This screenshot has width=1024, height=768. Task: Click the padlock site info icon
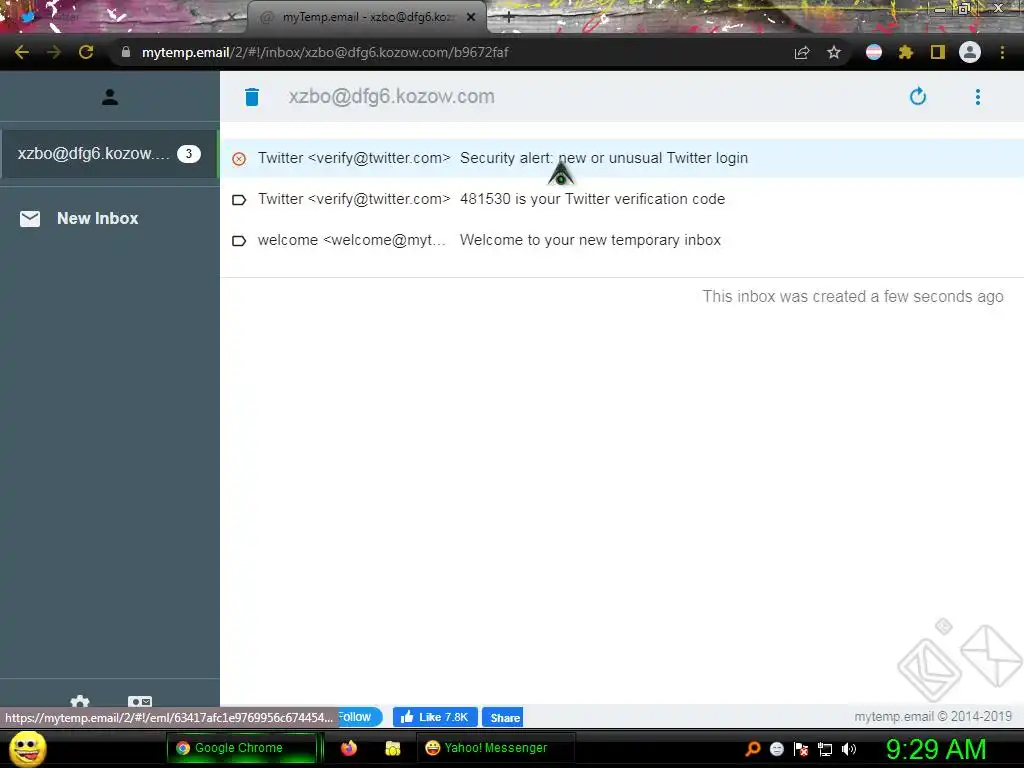126,52
